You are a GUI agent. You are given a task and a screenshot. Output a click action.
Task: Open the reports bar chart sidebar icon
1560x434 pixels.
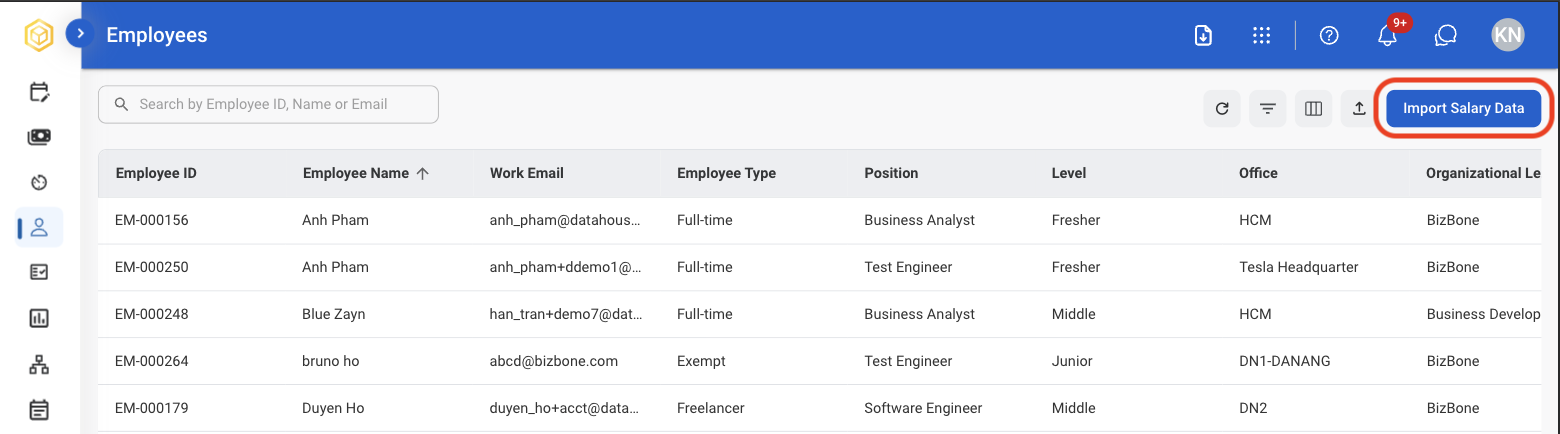(x=39, y=318)
